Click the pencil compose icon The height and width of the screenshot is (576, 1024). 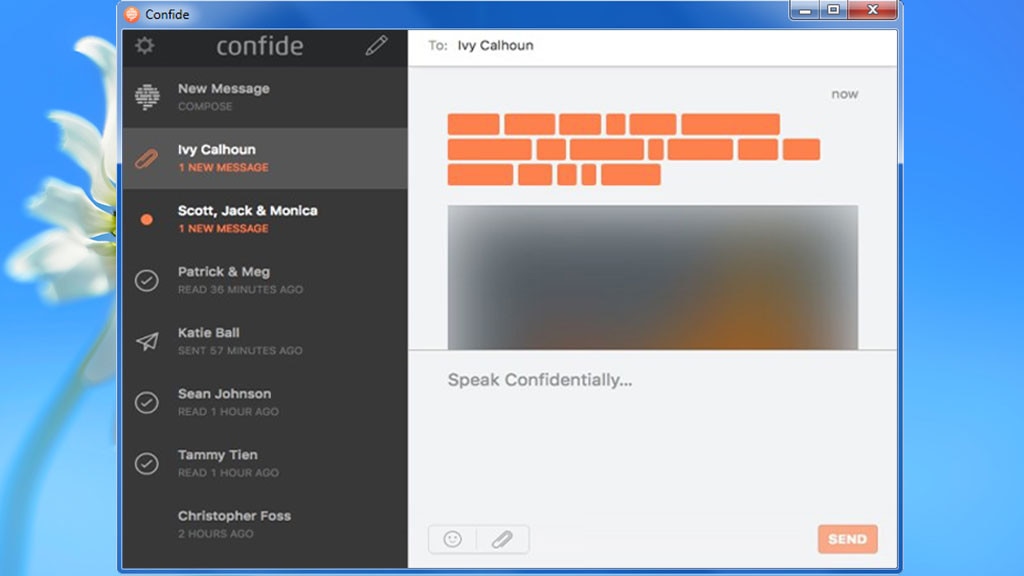tap(376, 46)
